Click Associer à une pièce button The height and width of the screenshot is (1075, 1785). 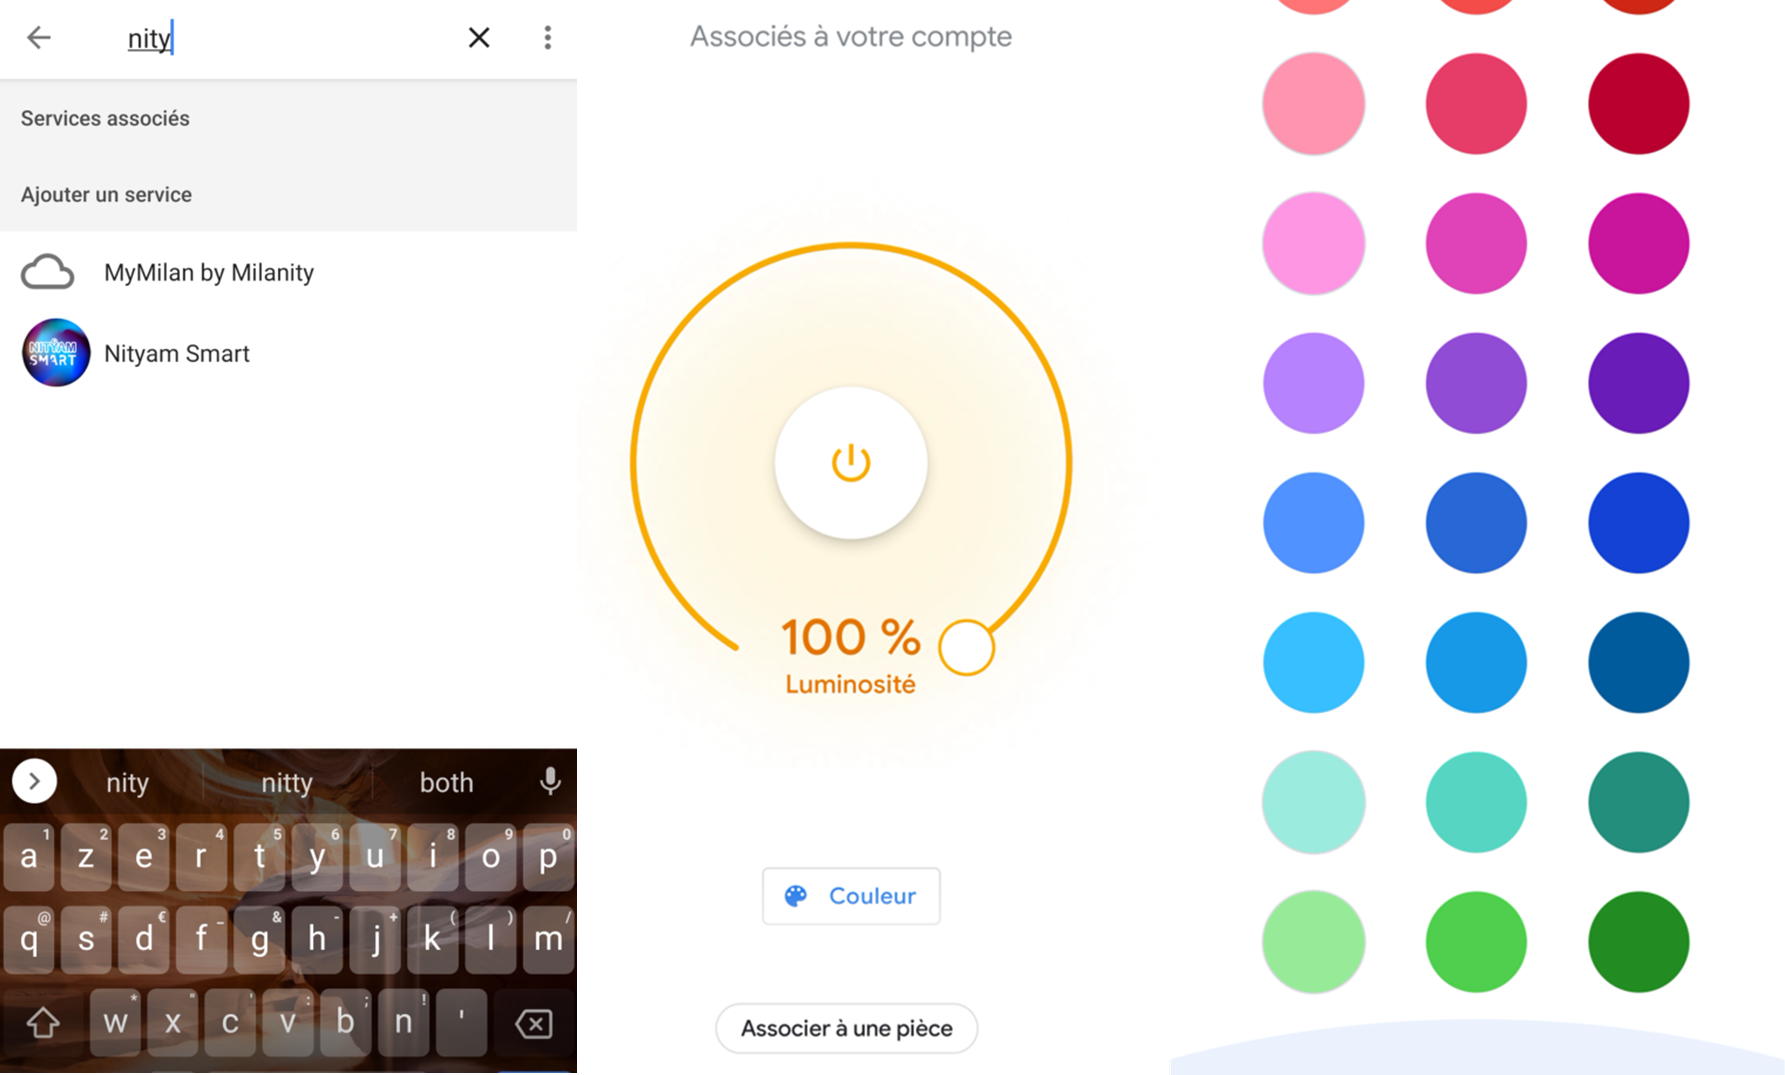(846, 1028)
